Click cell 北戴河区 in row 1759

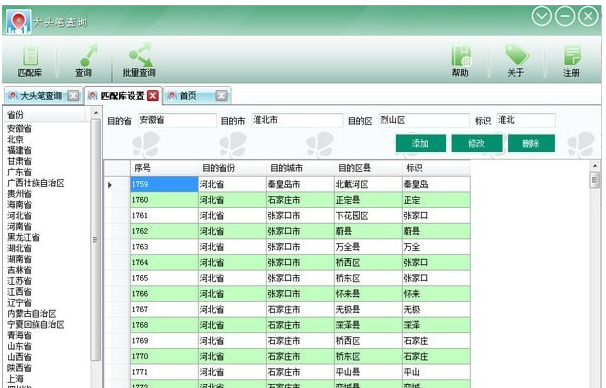(x=368, y=184)
